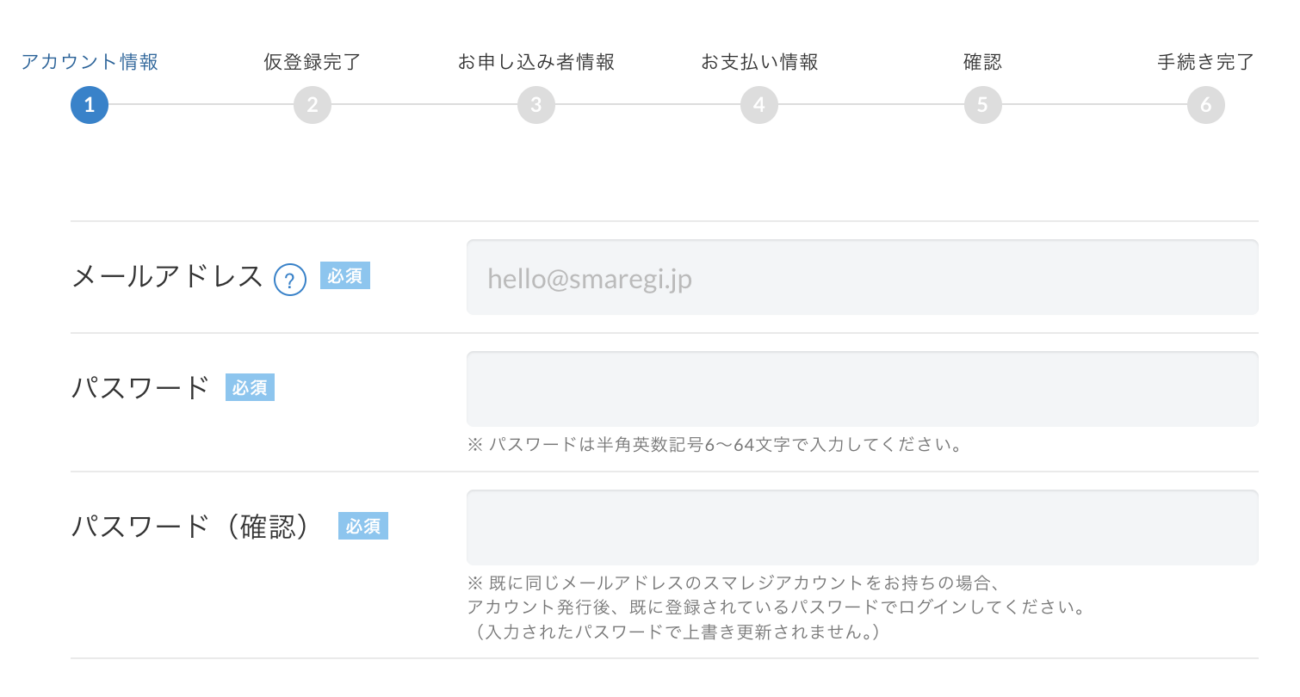The image size is (1300, 697).
Task: Focus the パスワード input field
Action: coord(862,389)
